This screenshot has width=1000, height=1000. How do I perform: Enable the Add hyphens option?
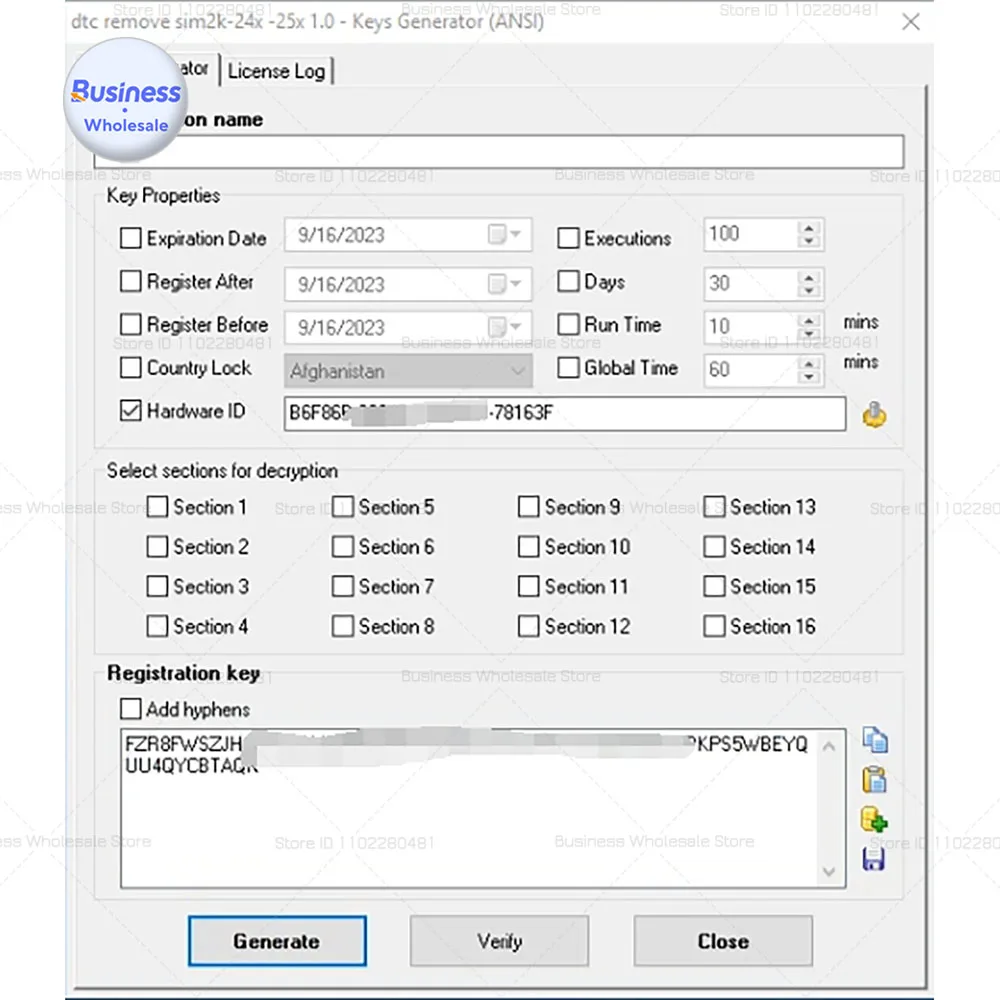pos(130,709)
